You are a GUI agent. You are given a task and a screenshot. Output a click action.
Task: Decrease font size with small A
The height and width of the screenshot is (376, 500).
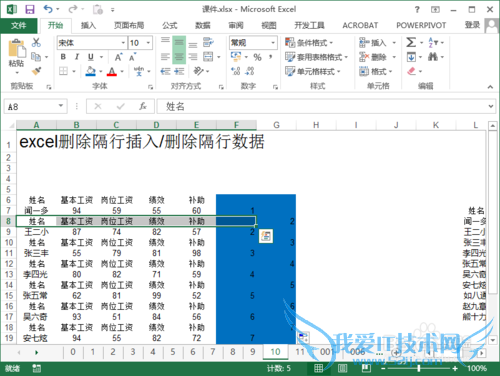[x=133, y=57]
